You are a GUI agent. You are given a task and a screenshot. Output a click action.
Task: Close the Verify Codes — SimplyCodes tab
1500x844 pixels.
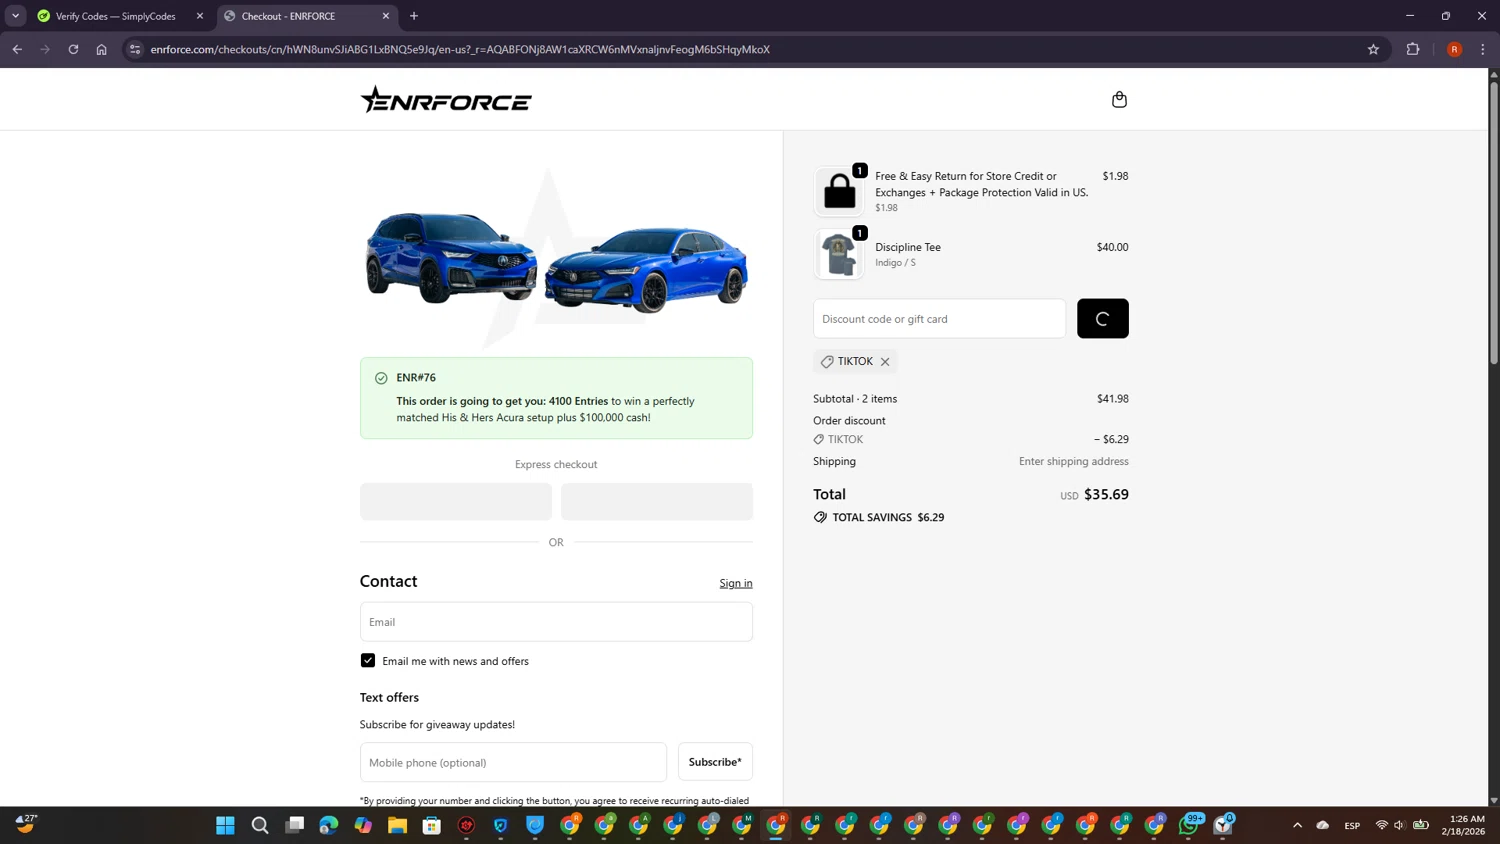click(x=200, y=16)
